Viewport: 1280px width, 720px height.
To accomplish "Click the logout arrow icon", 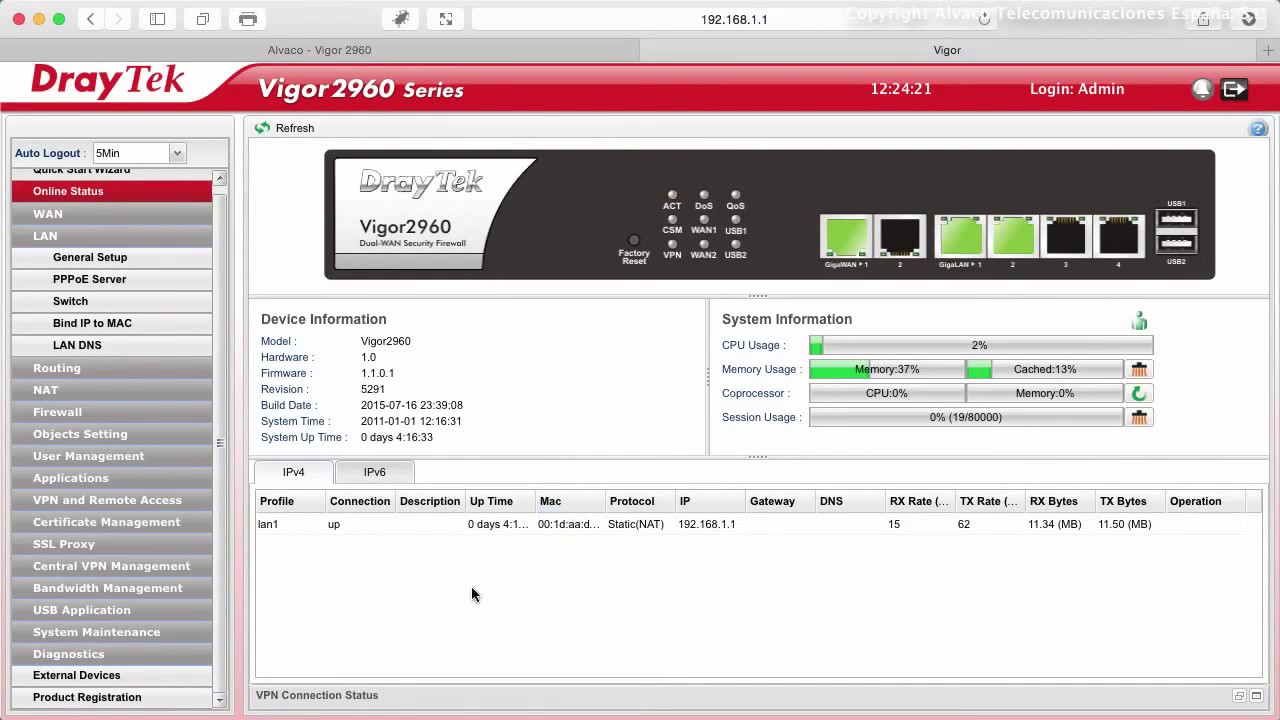I will click(1234, 89).
